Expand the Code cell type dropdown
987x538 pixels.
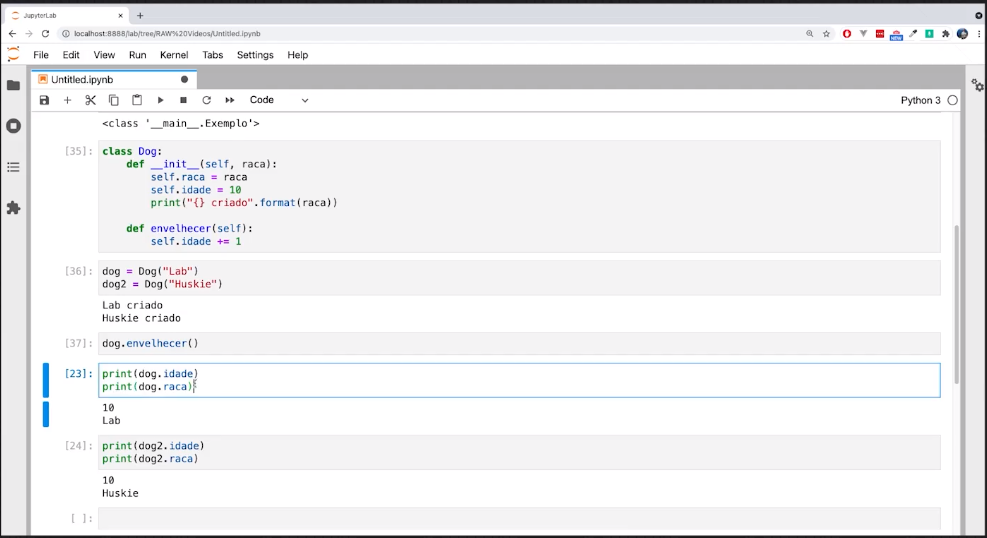click(x=279, y=100)
